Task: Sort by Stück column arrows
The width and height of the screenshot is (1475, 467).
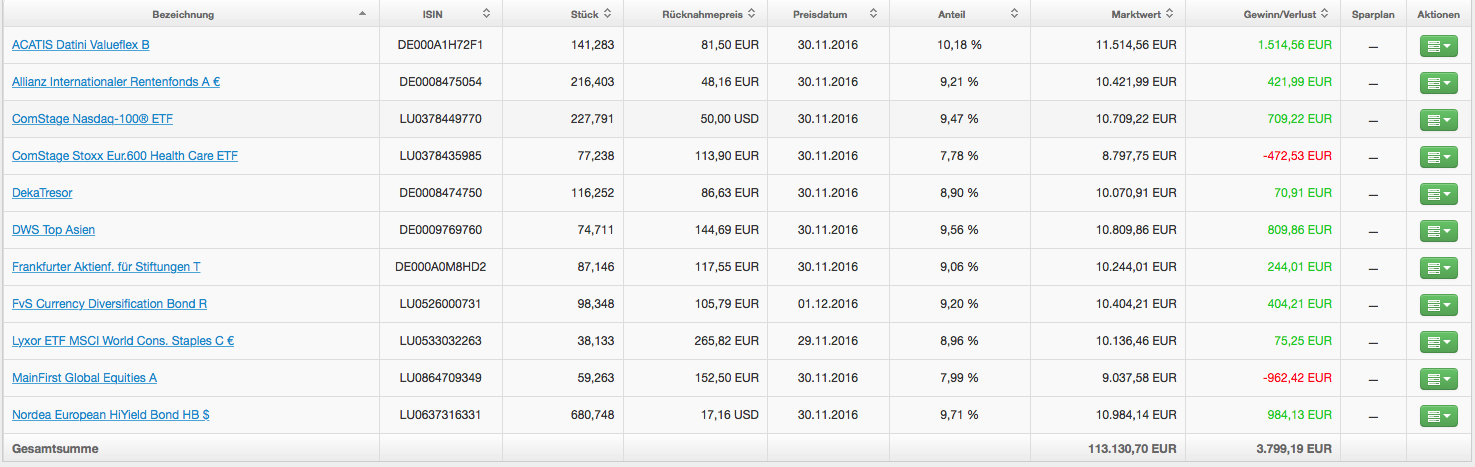Action: point(607,14)
